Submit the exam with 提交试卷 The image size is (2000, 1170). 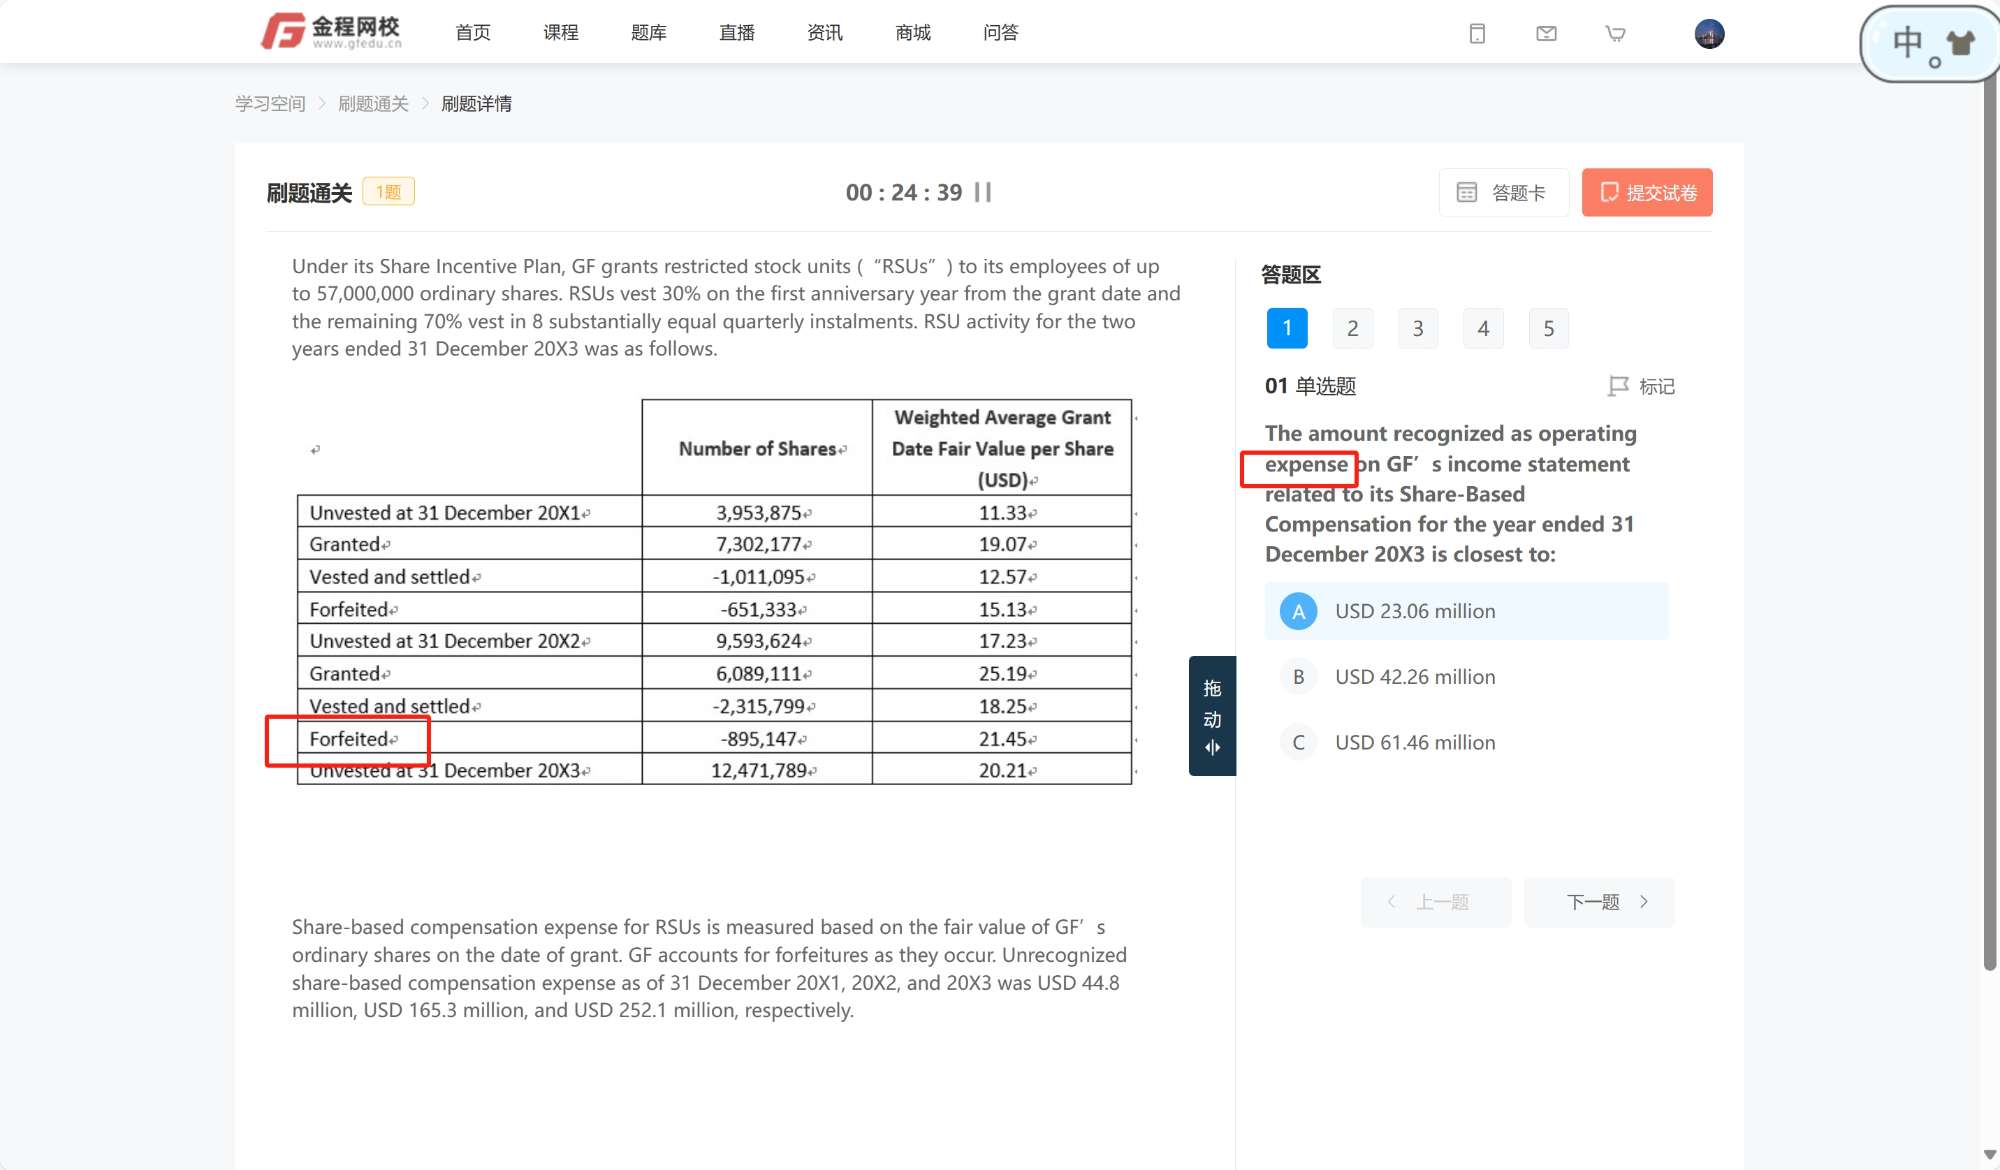[1647, 192]
